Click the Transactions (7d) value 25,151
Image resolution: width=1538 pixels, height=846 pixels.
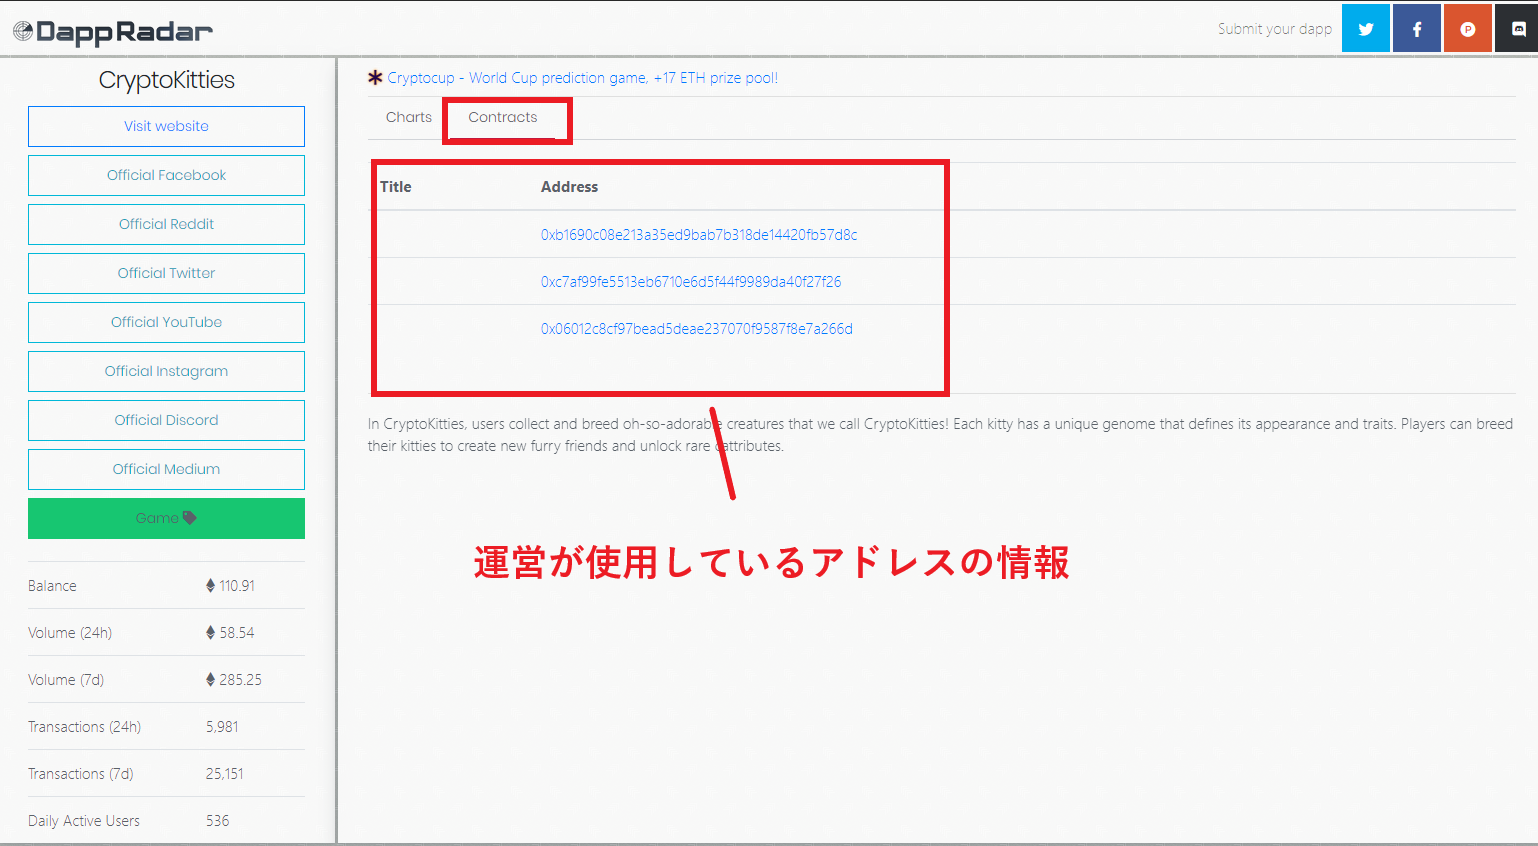(x=225, y=774)
